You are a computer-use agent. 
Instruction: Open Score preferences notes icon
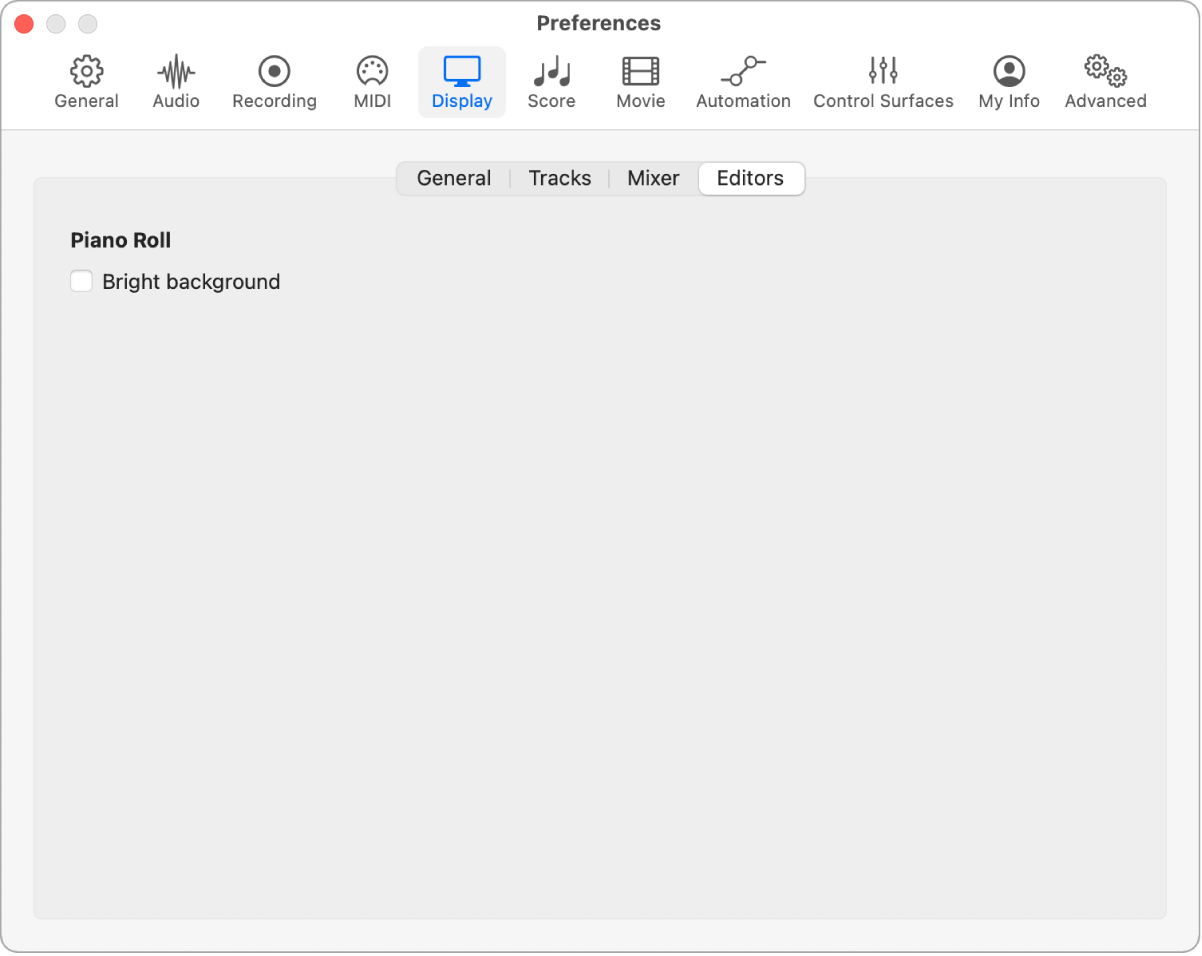pos(551,71)
